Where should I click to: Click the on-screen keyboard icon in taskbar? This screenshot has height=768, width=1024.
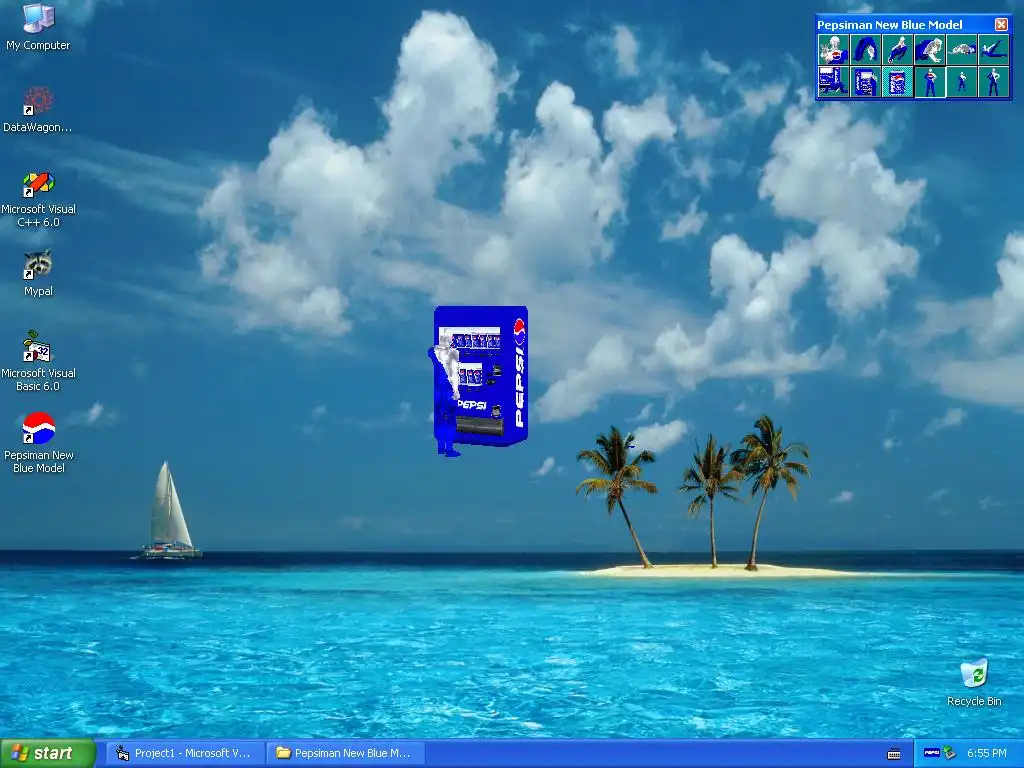(894, 754)
